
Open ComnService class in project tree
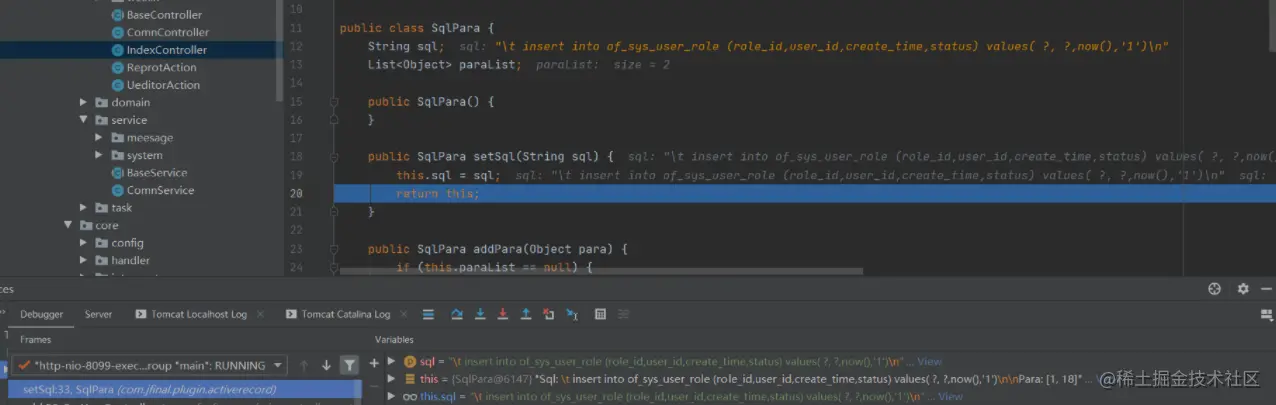tap(160, 190)
